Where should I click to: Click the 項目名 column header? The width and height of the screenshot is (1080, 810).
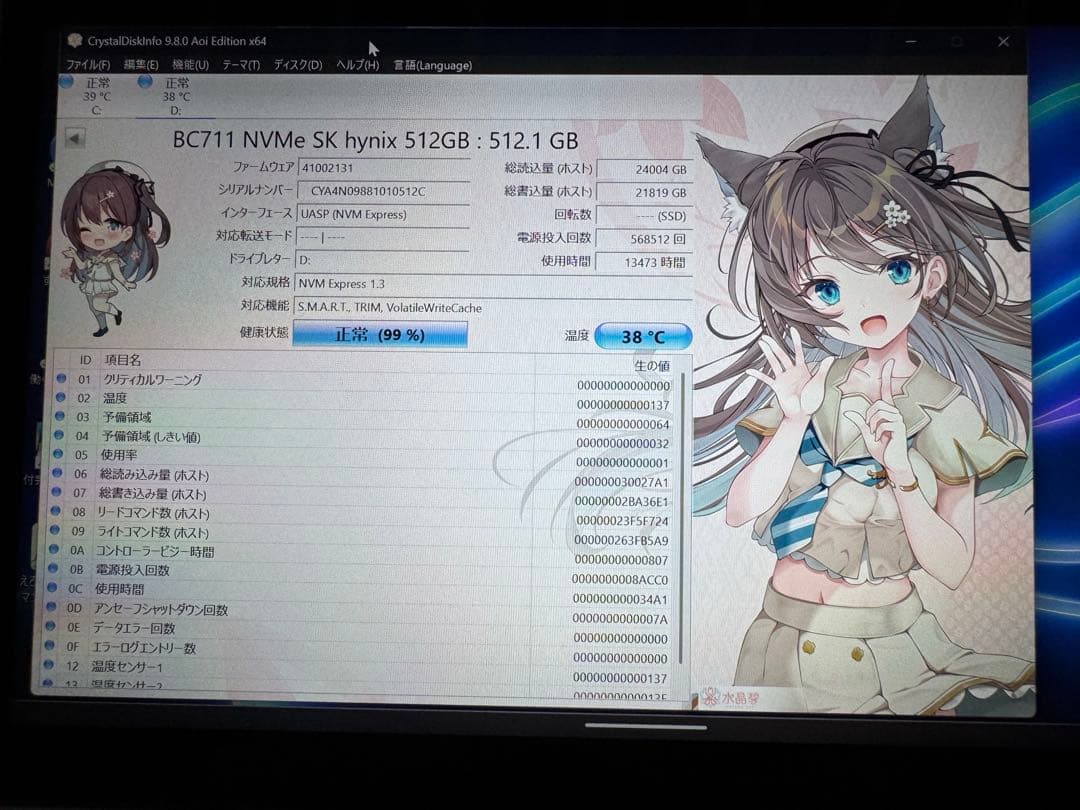[x=123, y=360]
